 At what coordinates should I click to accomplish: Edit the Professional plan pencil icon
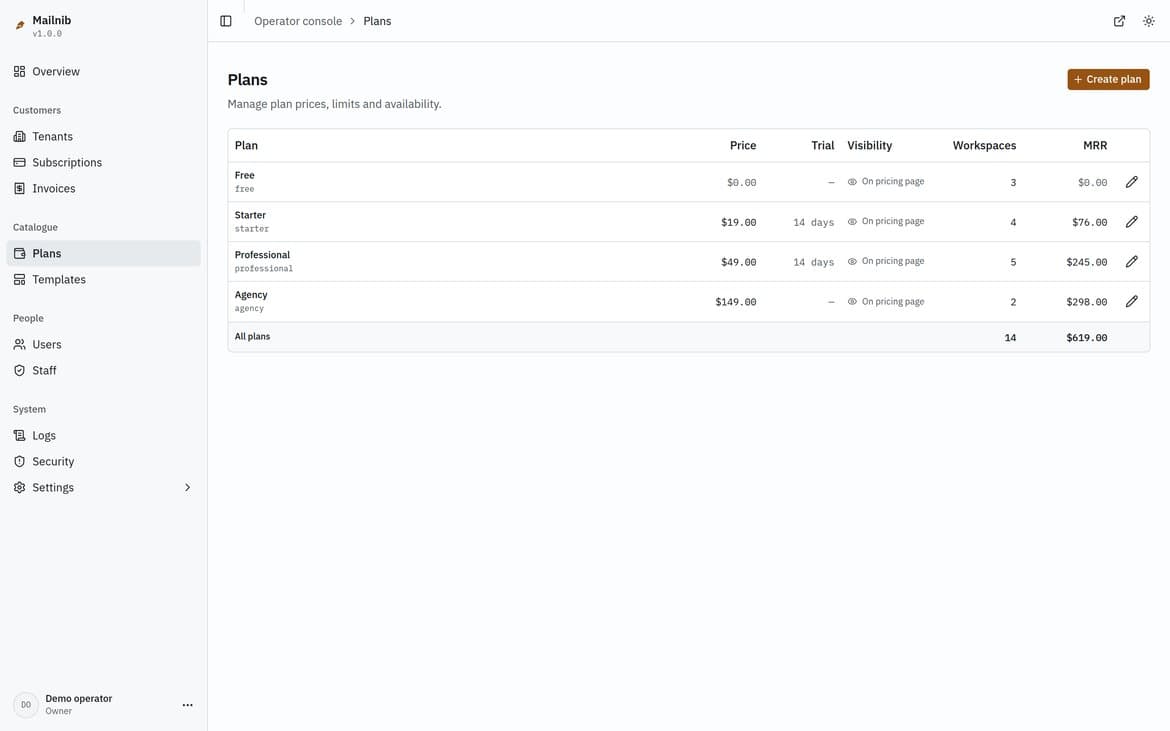1132,262
